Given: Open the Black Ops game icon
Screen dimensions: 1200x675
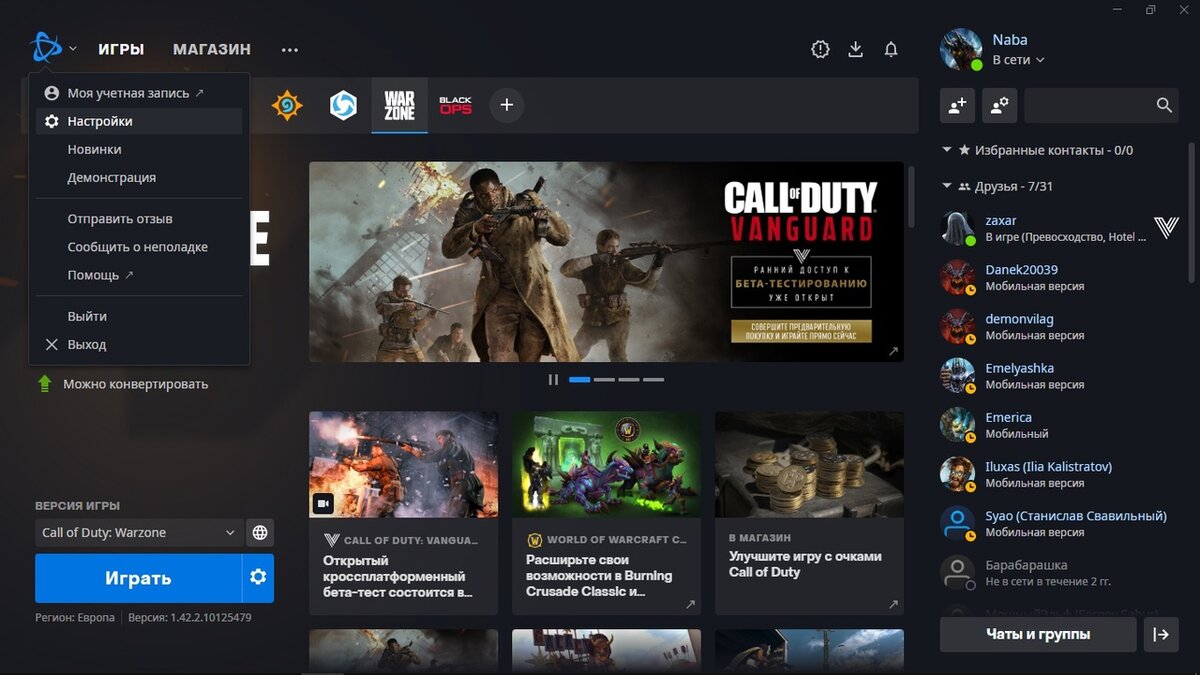Looking at the screenshot, I should [455, 105].
